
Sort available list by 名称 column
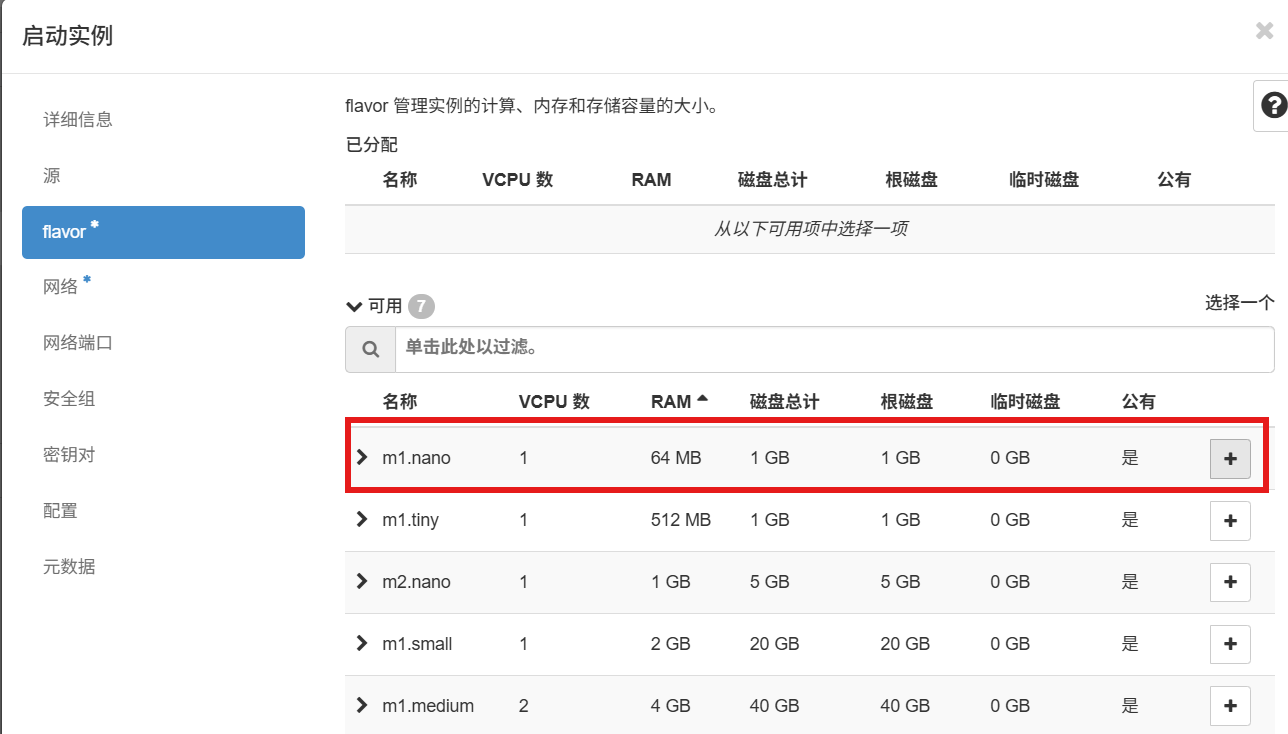400,402
